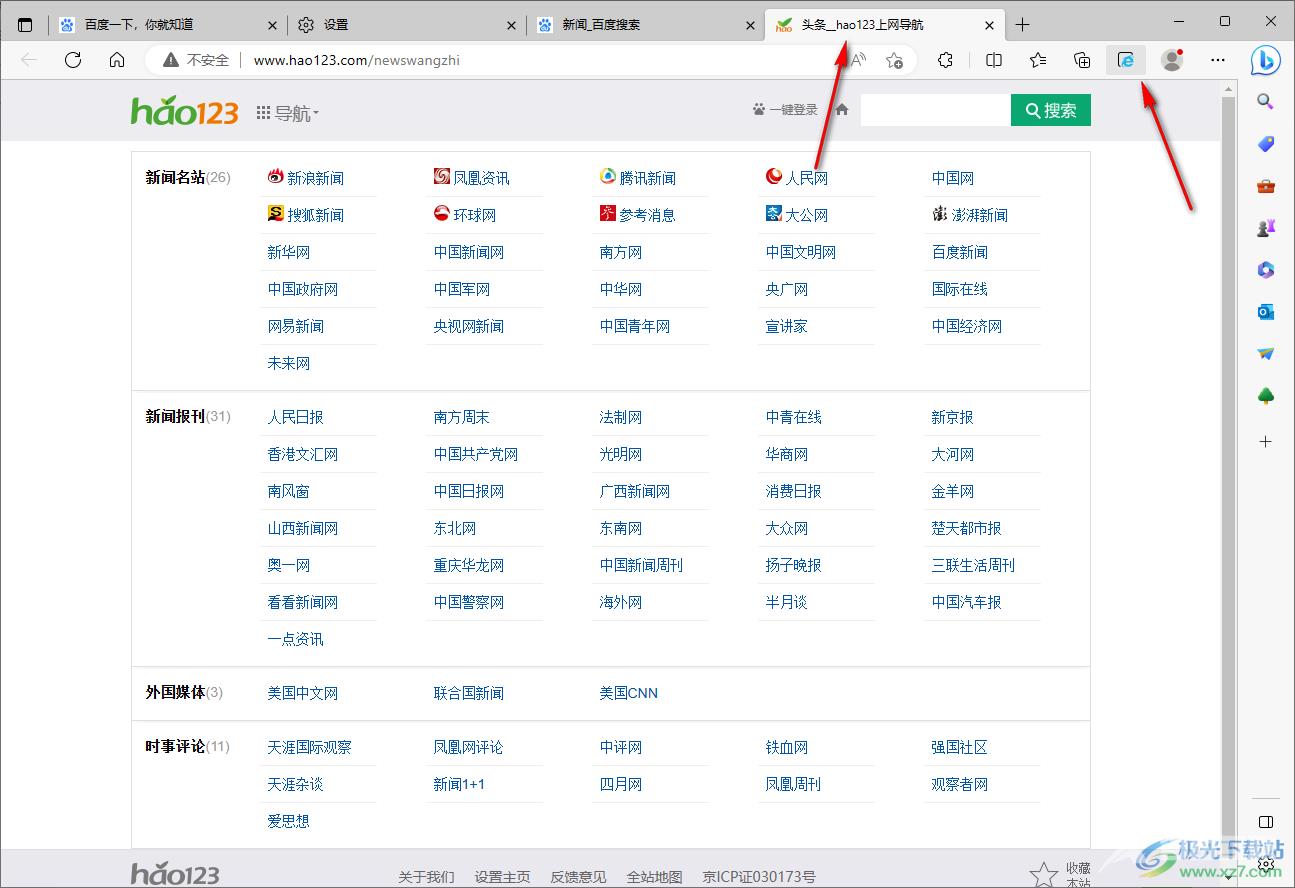This screenshot has height=888, width=1295.
Task: Click the 关于我们 footer link
Action: 426,877
